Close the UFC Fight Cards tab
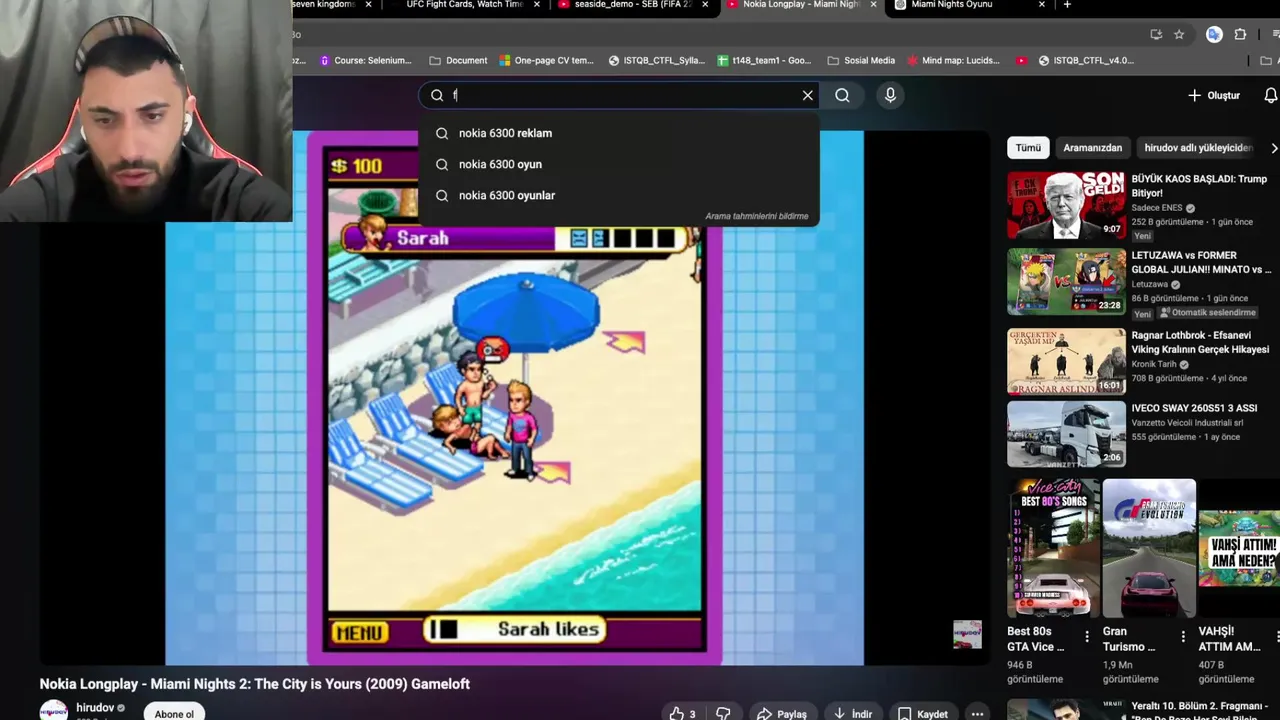The image size is (1280, 720). (538, 5)
